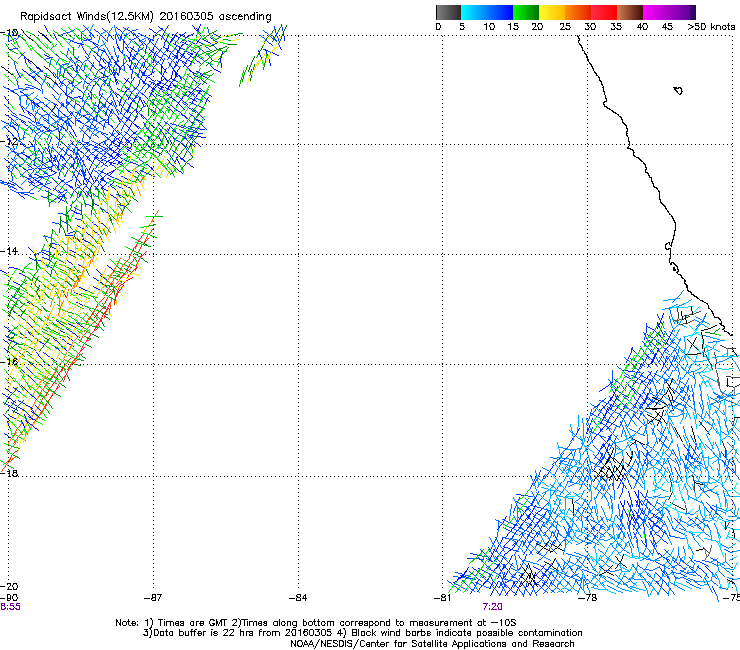
Task: Click the longitude label '-81'
Action: pyautogui.click(x=443, y=598)
